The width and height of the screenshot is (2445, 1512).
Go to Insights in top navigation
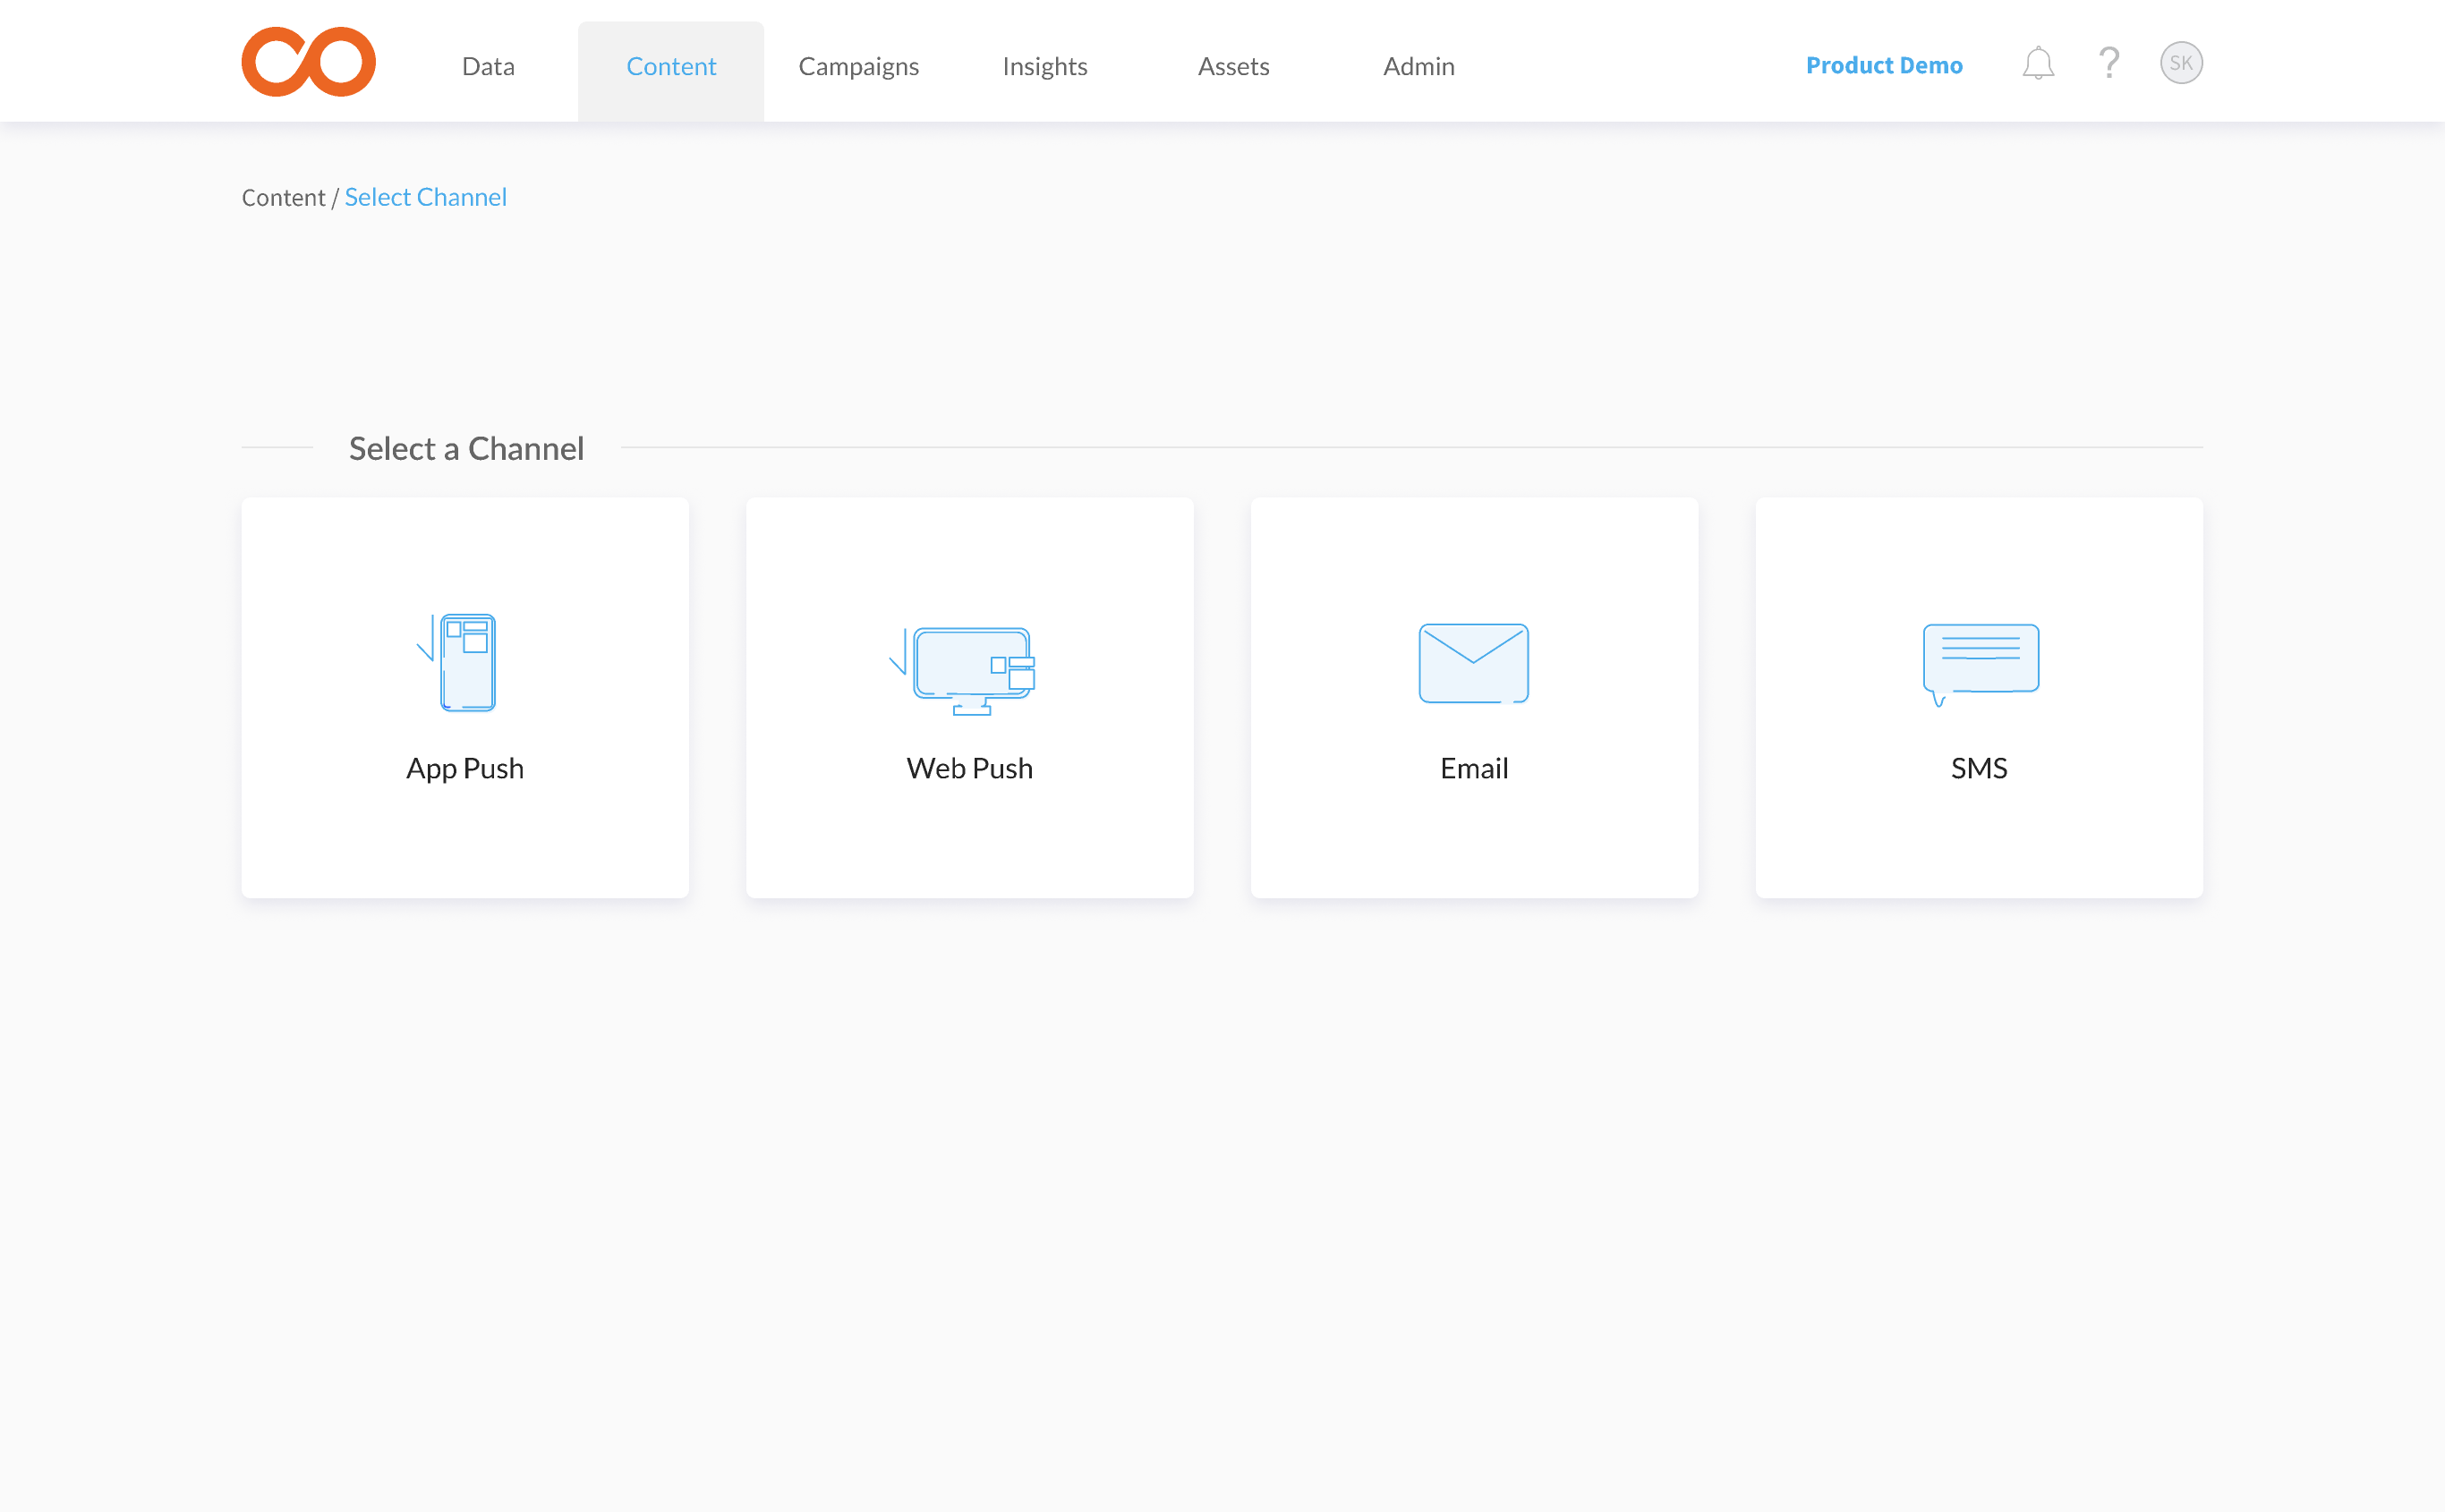(x=1044, y=66)
